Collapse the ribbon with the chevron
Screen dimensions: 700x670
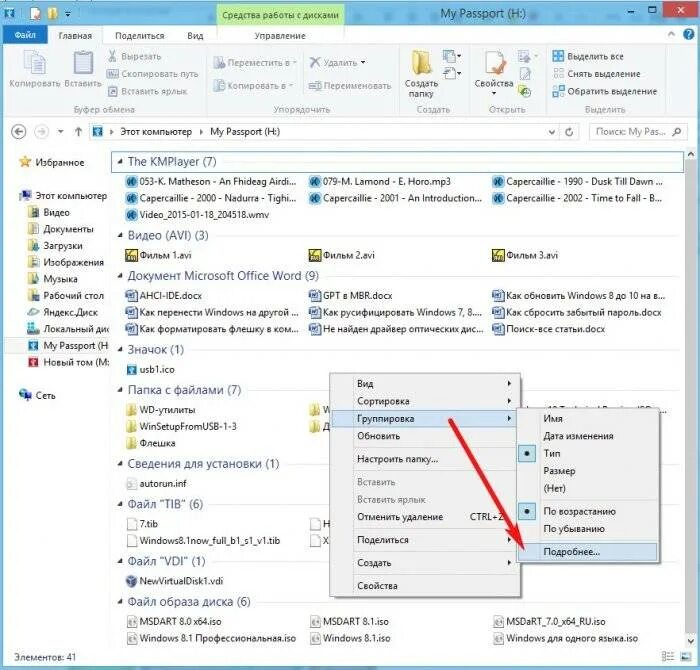671,34
